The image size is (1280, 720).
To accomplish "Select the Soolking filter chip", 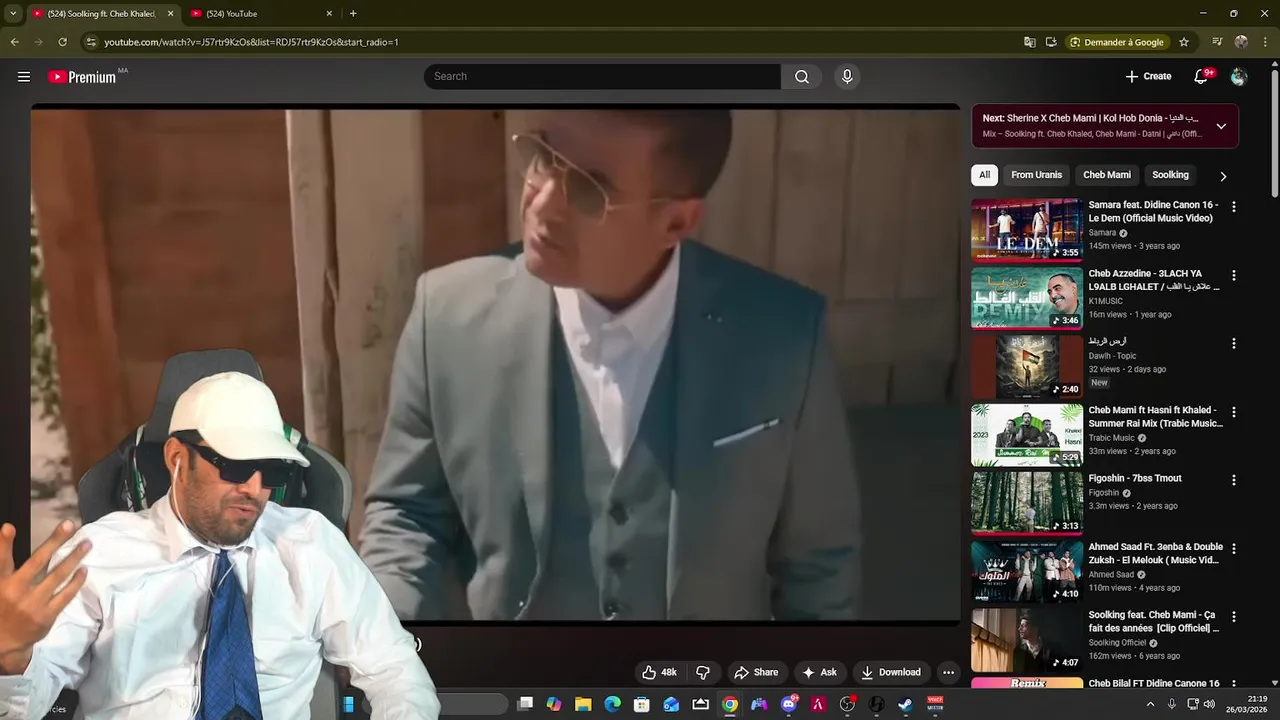I will pos(1170,175).
